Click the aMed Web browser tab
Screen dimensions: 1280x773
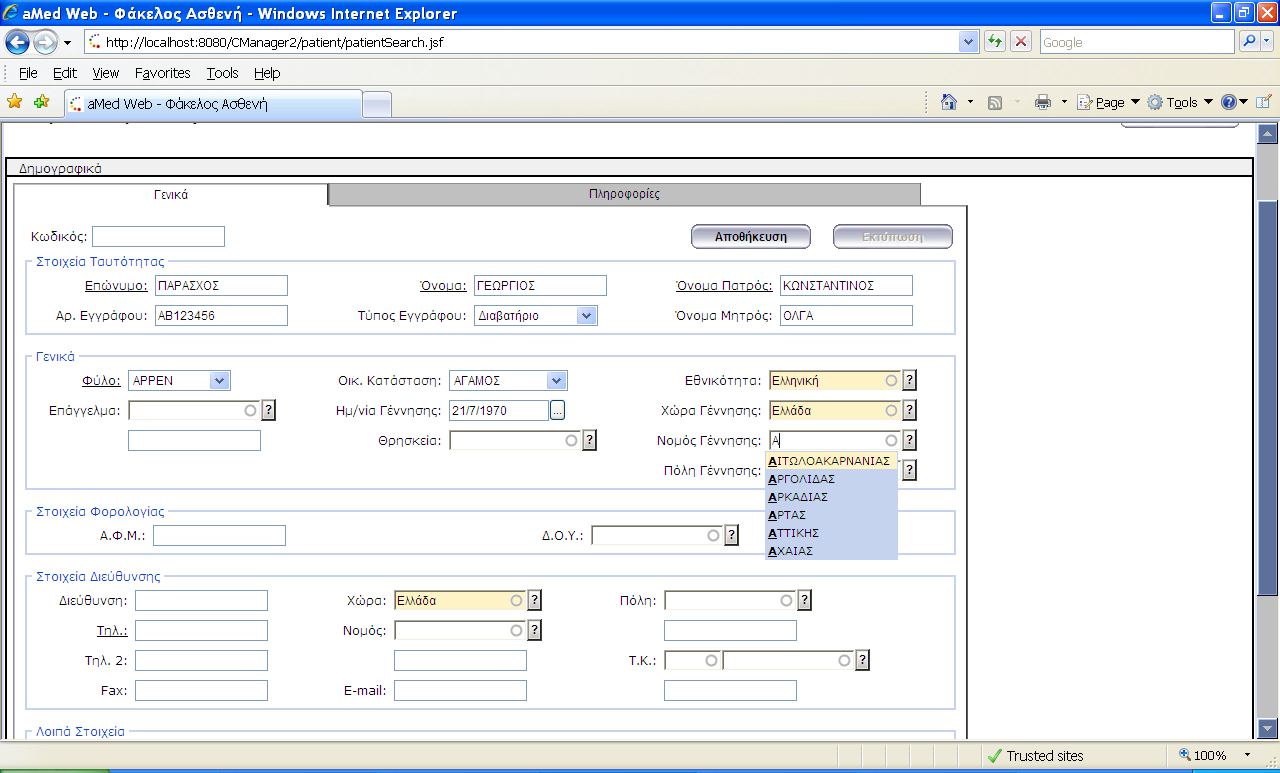(x=213, y=104)
